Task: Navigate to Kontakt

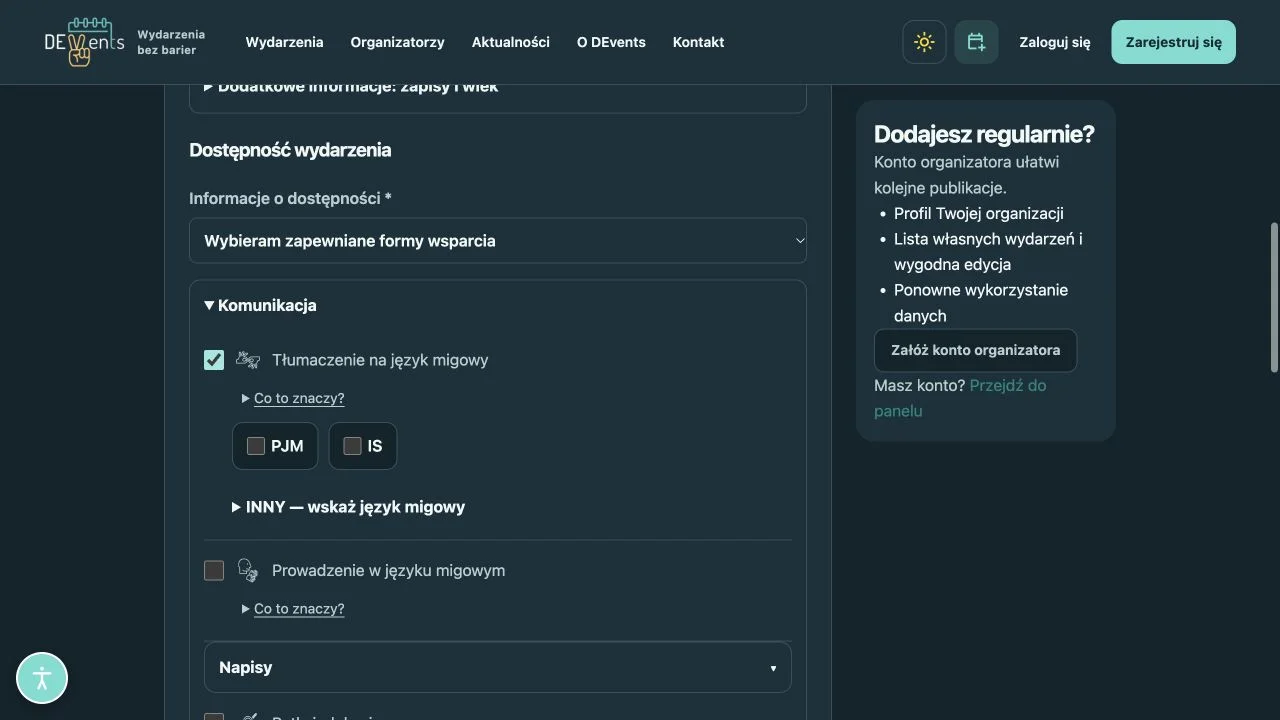Action: coord(699,42)
